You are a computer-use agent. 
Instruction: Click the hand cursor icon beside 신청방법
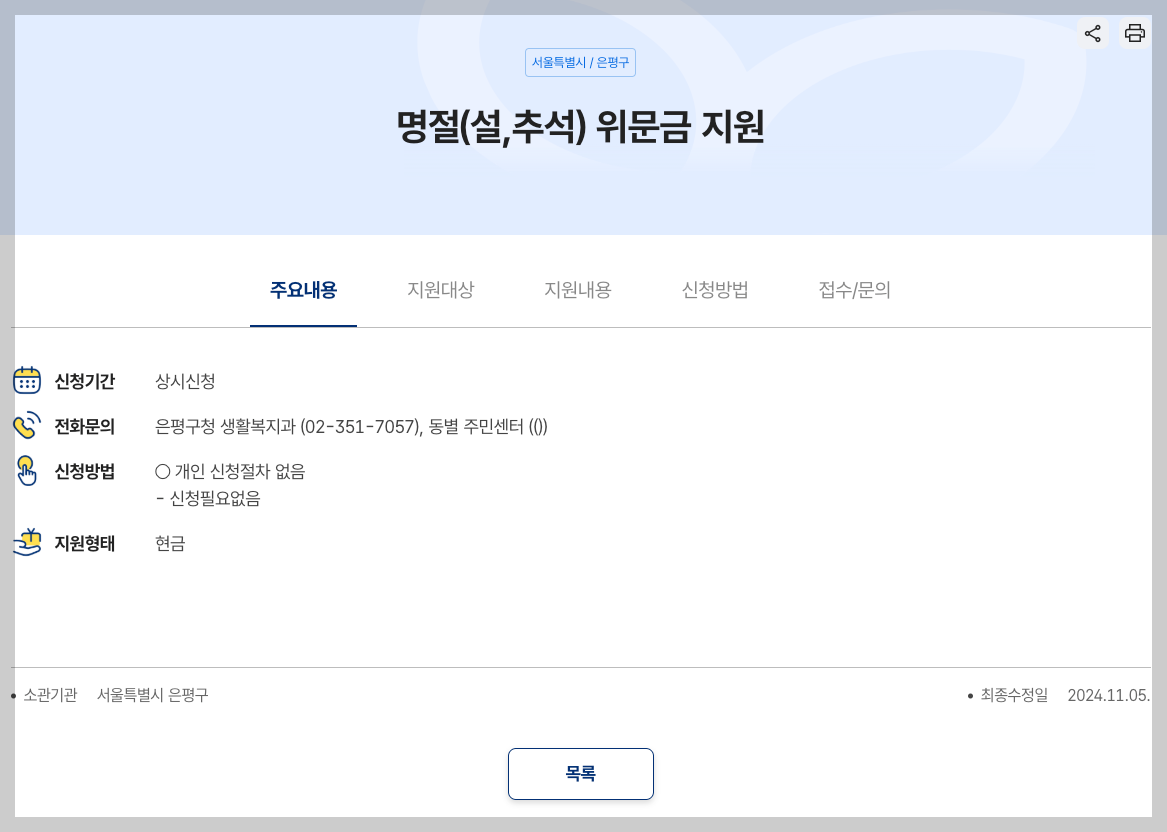click(27, 471)
